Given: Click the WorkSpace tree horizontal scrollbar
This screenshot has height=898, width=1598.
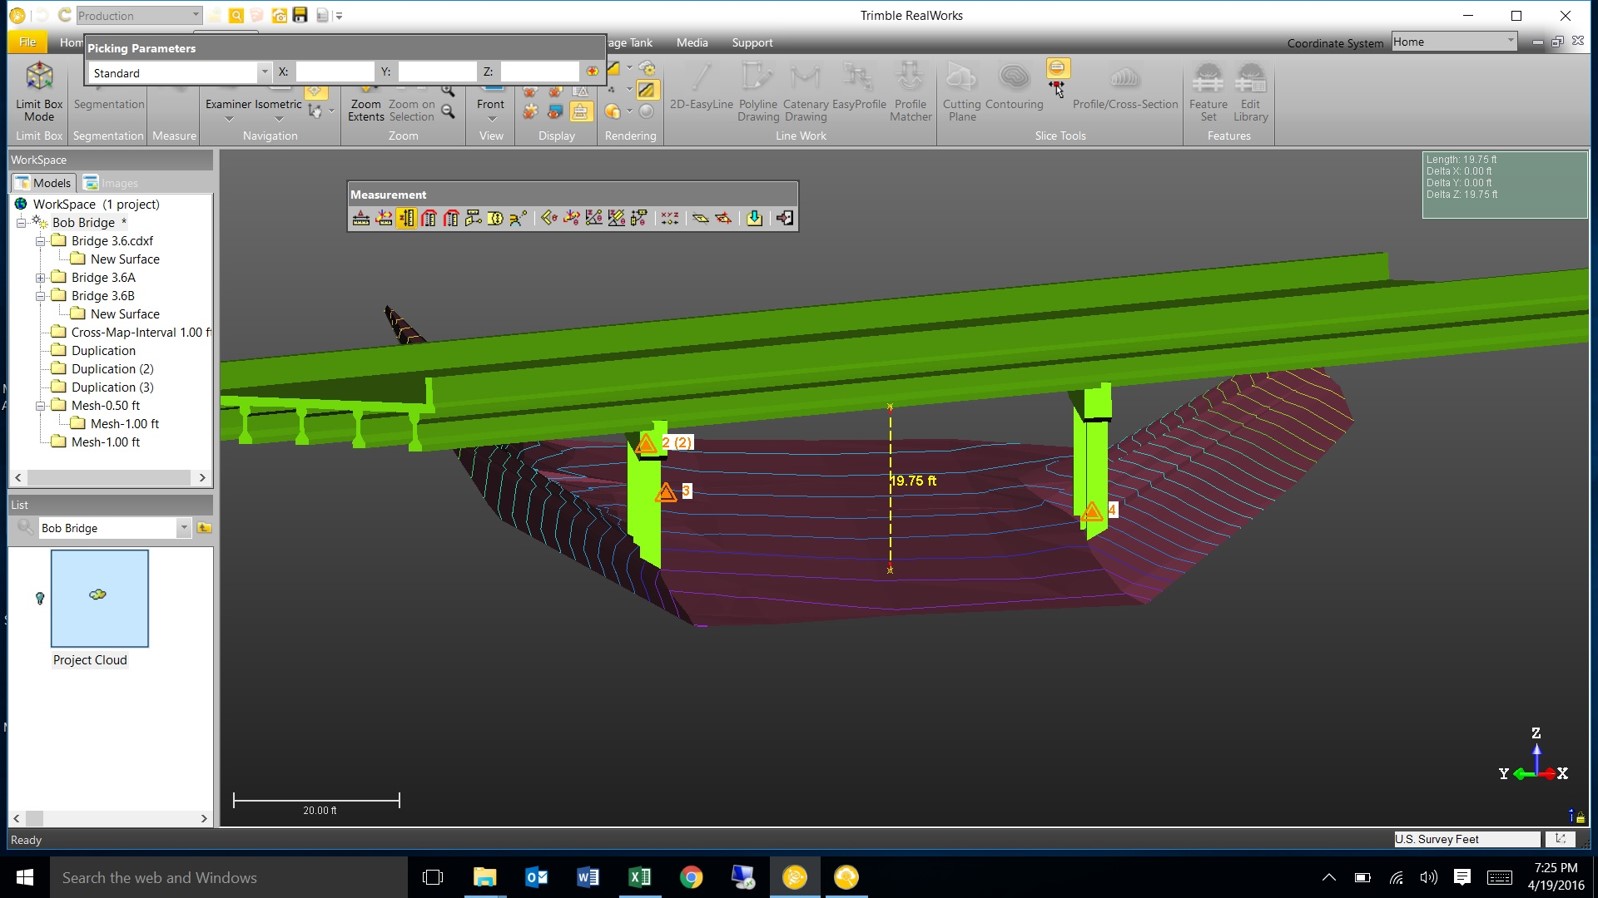Looking at the screenshot, I should pos(110,478).
